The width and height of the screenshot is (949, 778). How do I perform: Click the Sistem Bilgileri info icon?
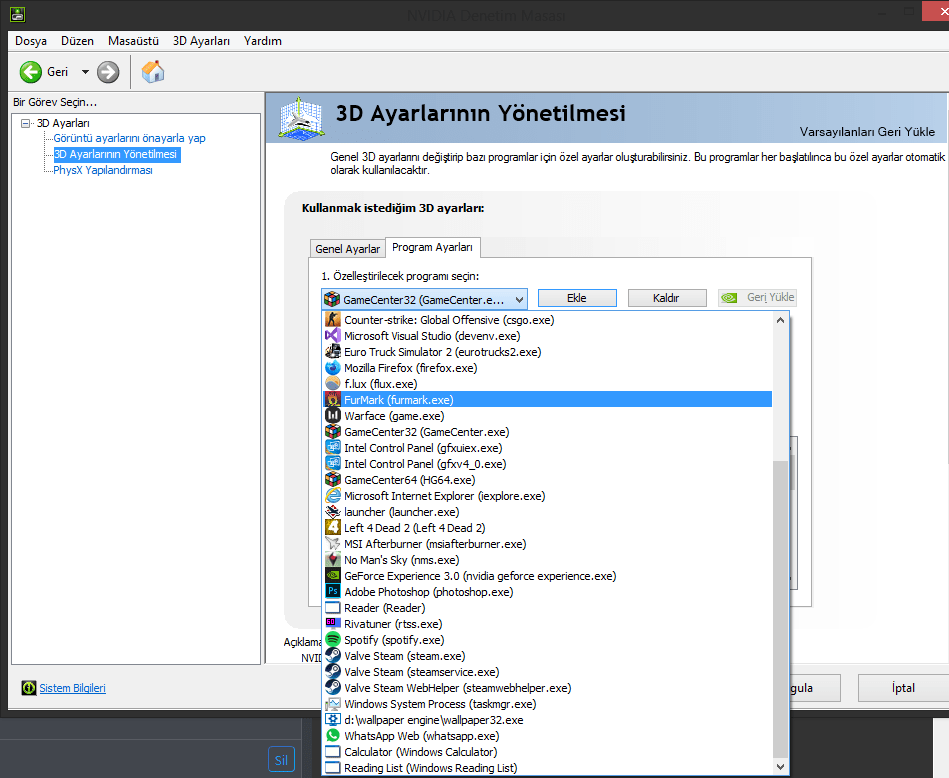(28, 688)
